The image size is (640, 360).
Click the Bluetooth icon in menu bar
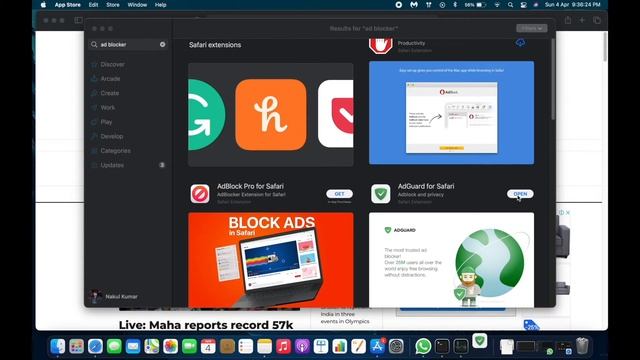click(x=455, y=5)
